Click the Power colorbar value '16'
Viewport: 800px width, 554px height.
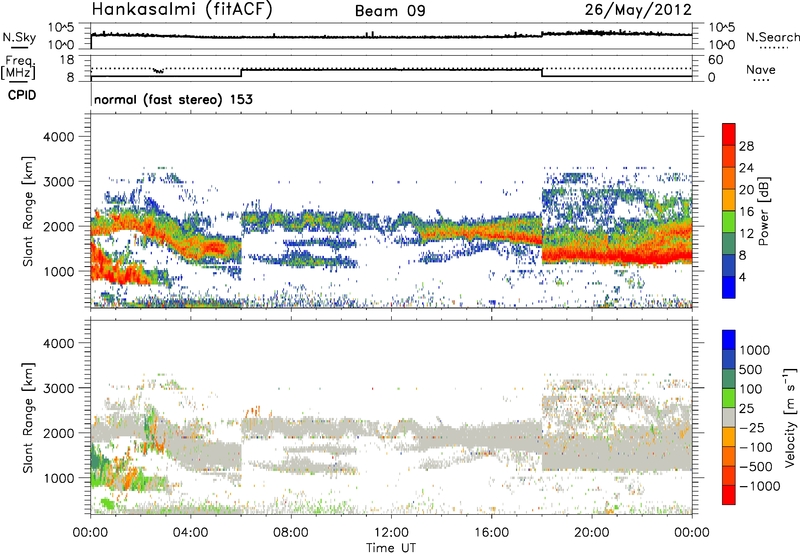pyautogui.click(x=746, y=212)
